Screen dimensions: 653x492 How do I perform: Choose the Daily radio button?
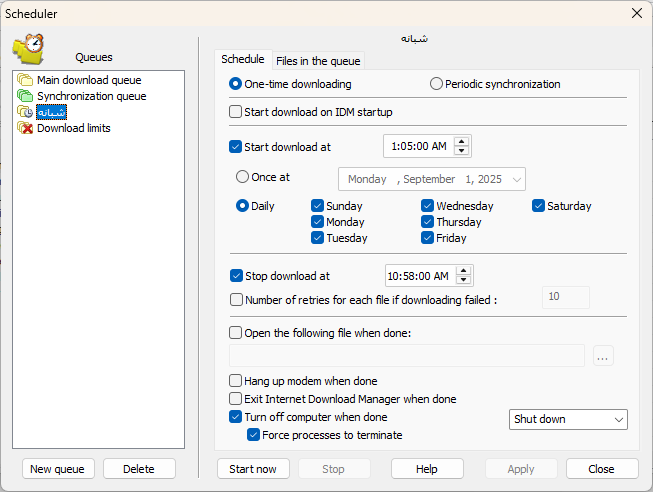pyautogui.click(x=242, y=206)
